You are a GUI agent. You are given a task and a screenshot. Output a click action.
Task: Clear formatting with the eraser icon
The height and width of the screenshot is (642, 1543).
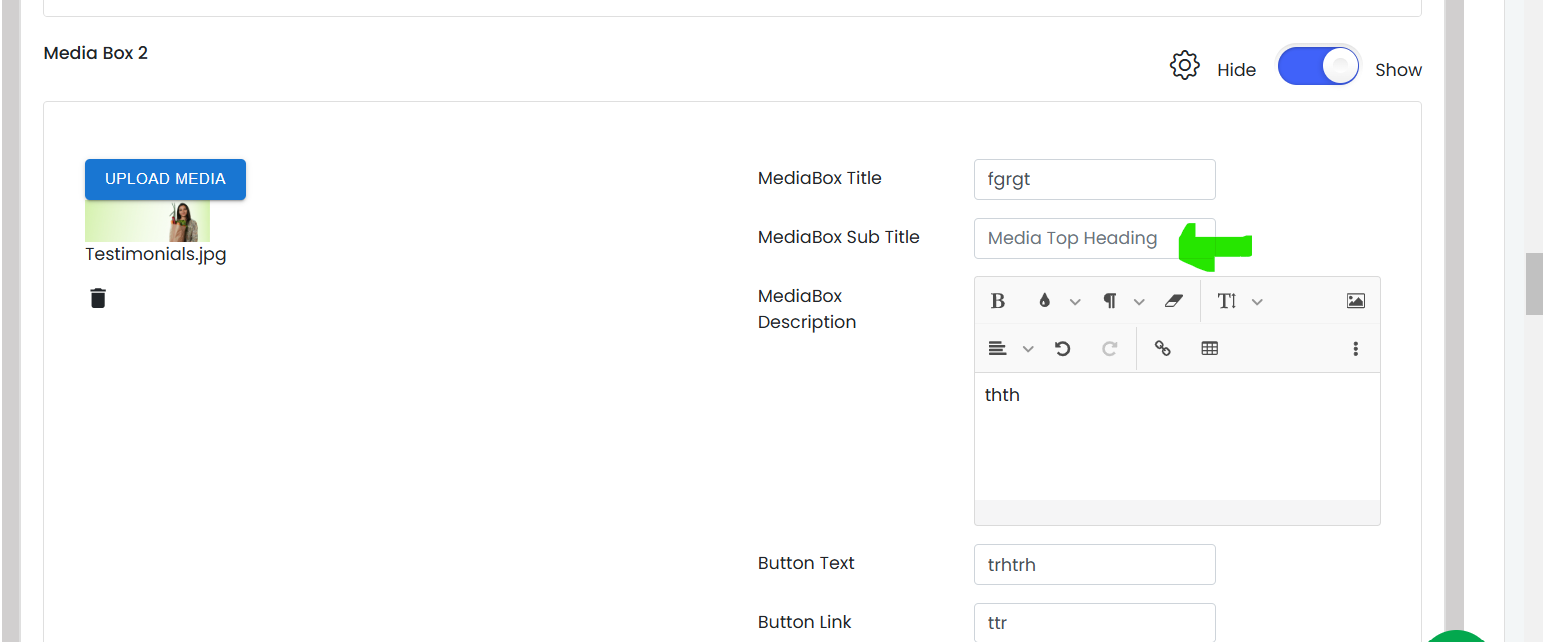pos(1174,301)
